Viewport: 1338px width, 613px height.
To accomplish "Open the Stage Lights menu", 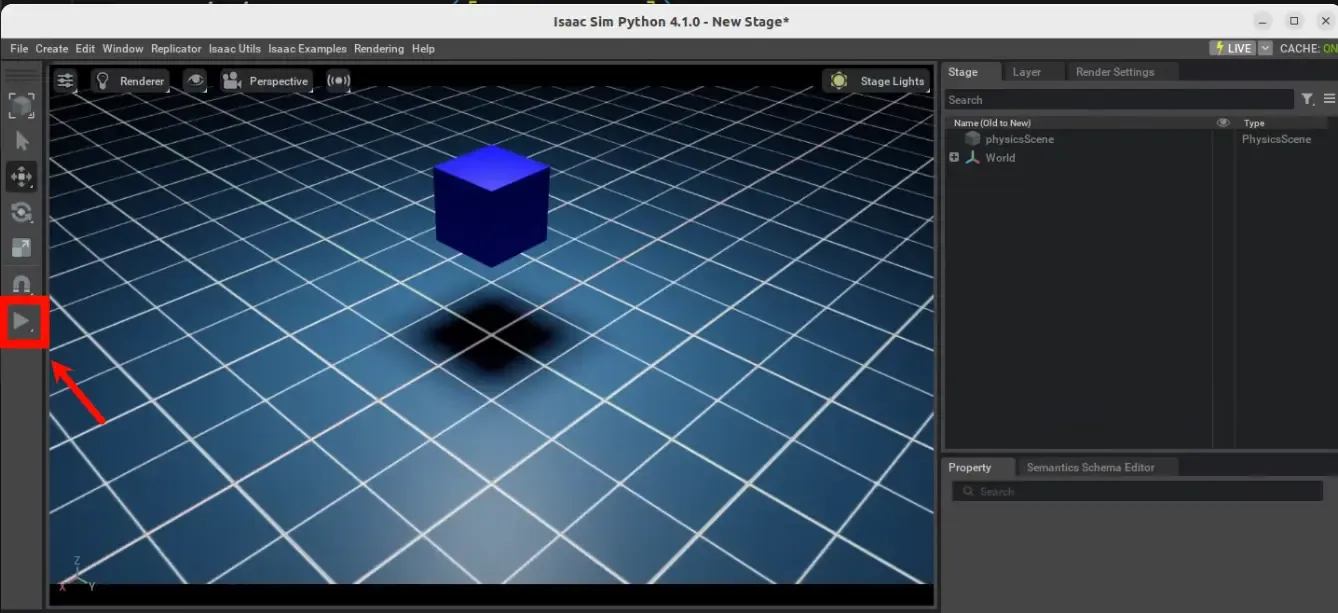I will point(878,81).
